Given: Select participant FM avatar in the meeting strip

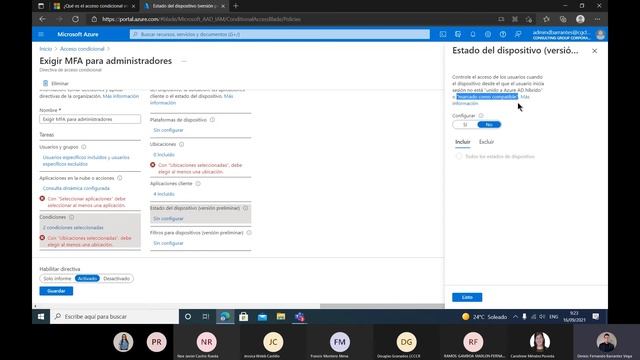Looking at the screenshot, I should point(340,342).
